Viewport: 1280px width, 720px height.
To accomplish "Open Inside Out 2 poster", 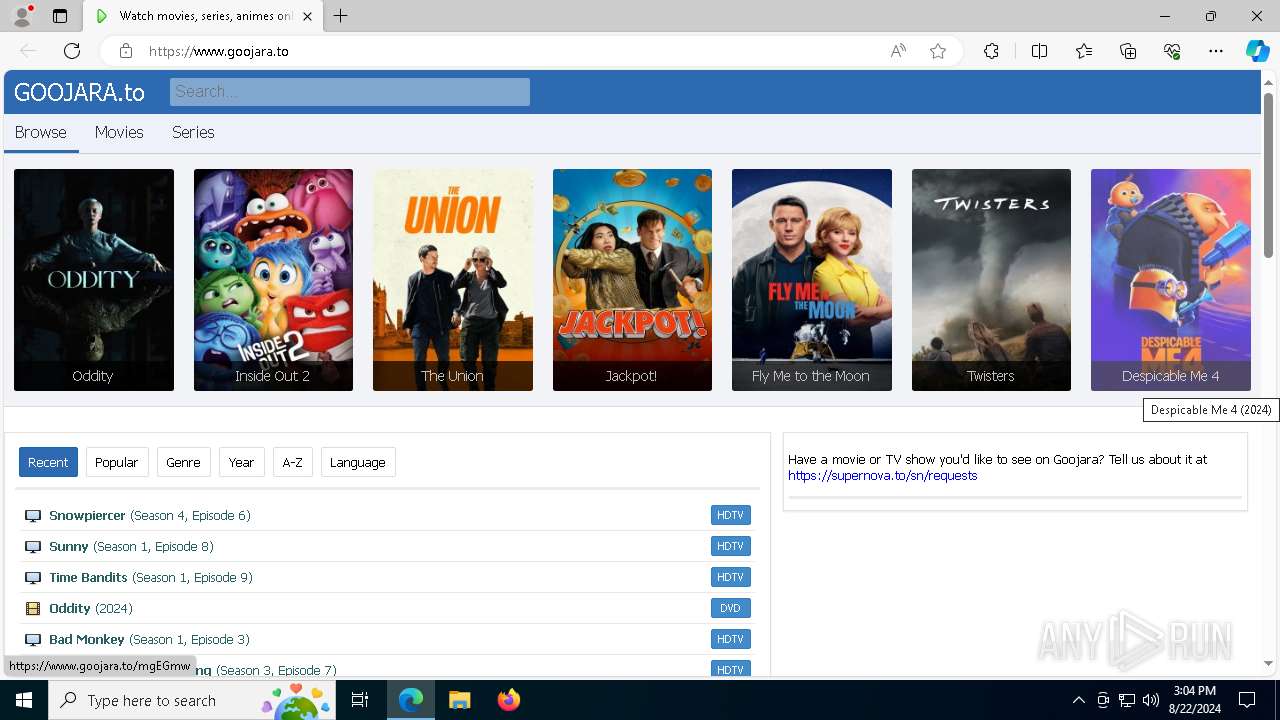I will tap(273, 280).
